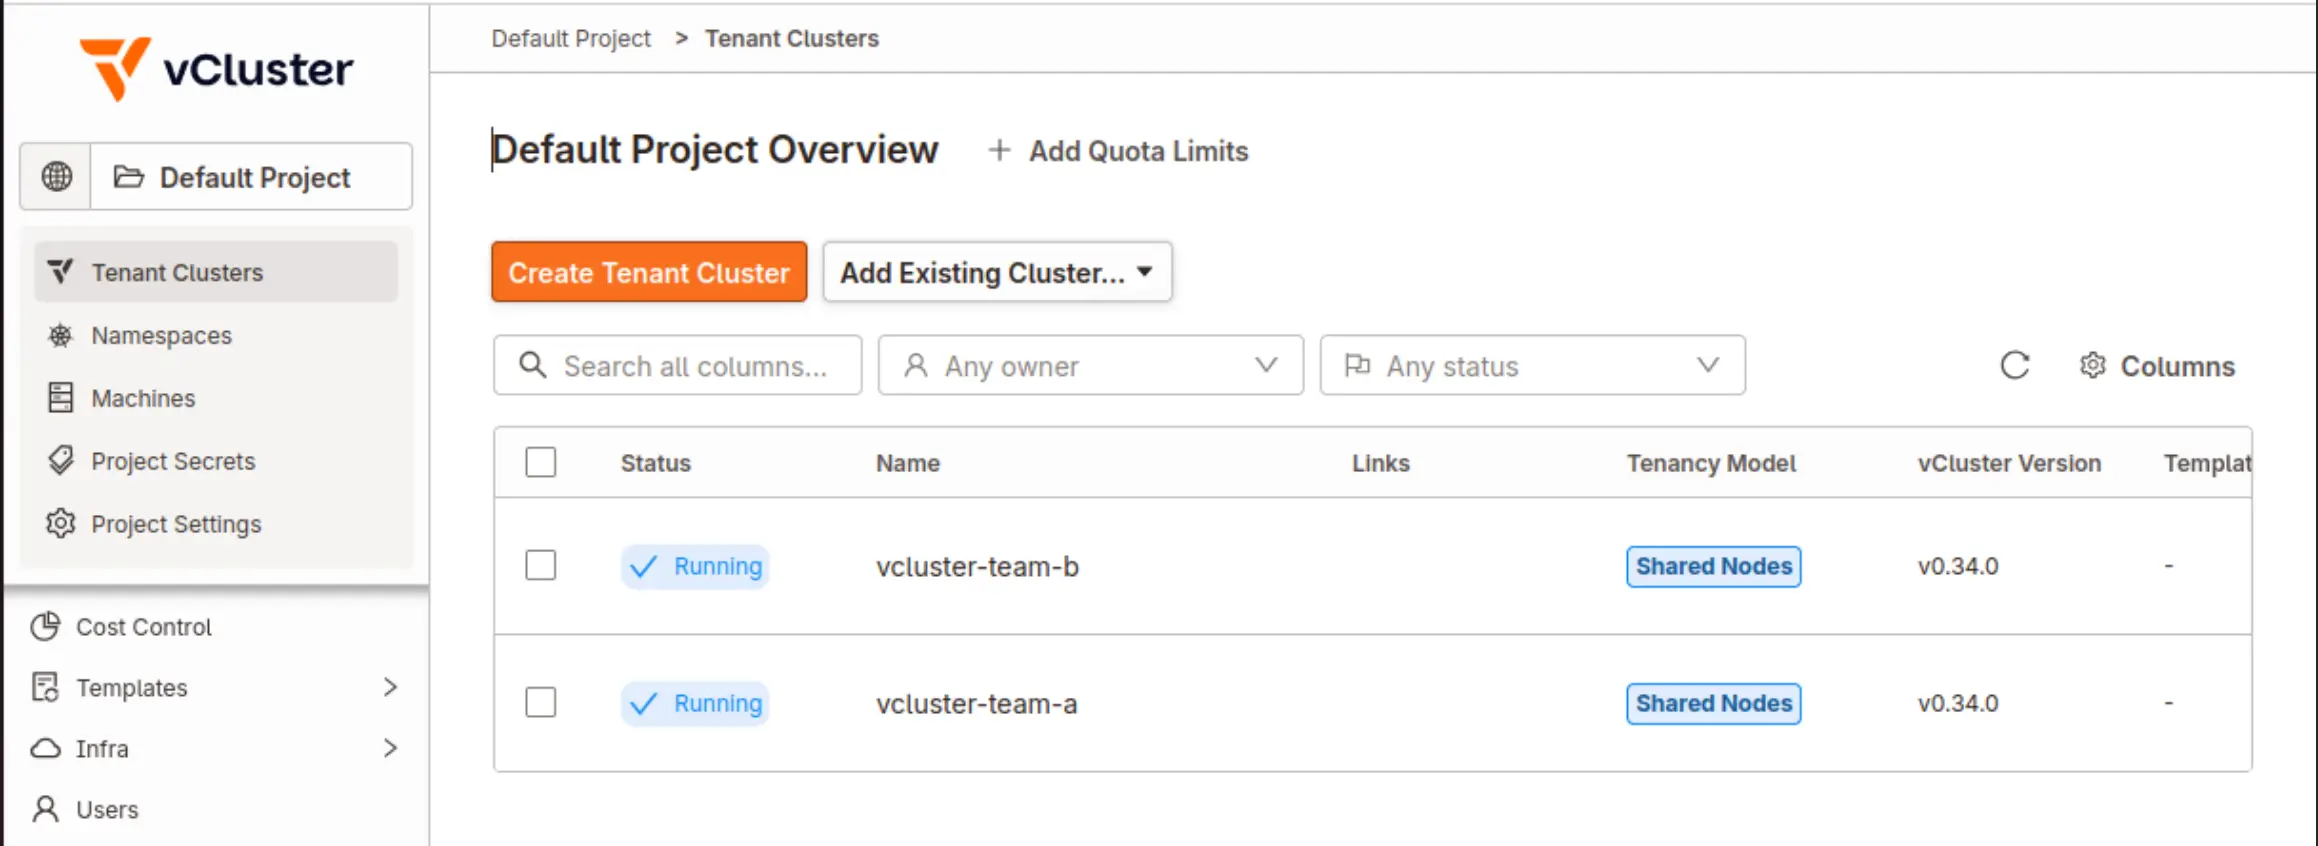The height and width of the screenshot is (846, 2318).
Task: Click the vCluster logo
Action: point(216,69)
